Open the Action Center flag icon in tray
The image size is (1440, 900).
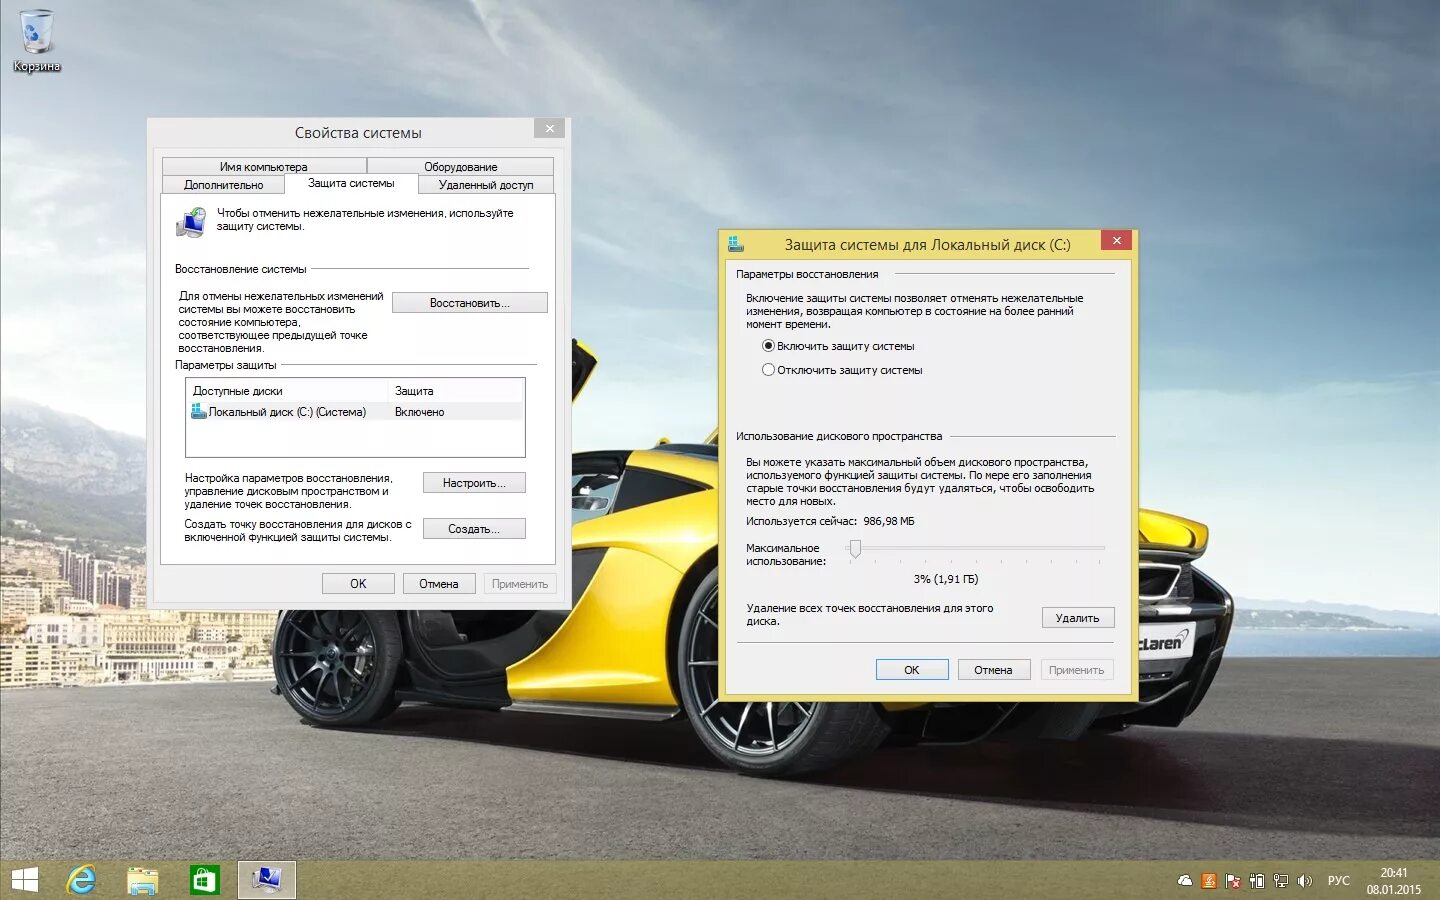[x=1232, y=880]
